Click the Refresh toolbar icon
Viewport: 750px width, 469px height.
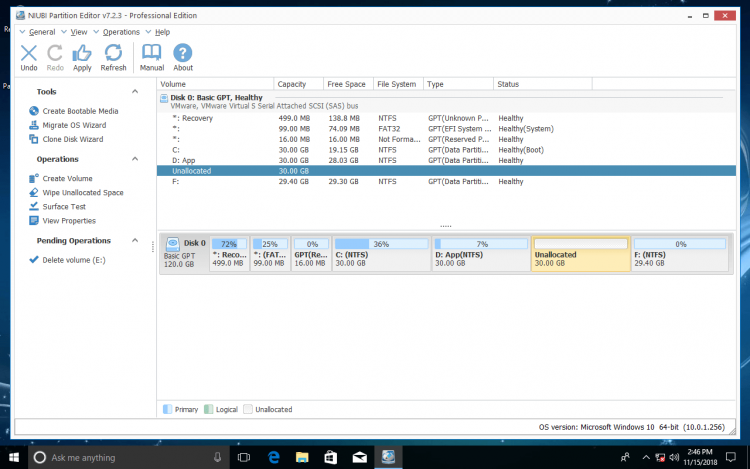pyautogui.click(x=113, y=53)
